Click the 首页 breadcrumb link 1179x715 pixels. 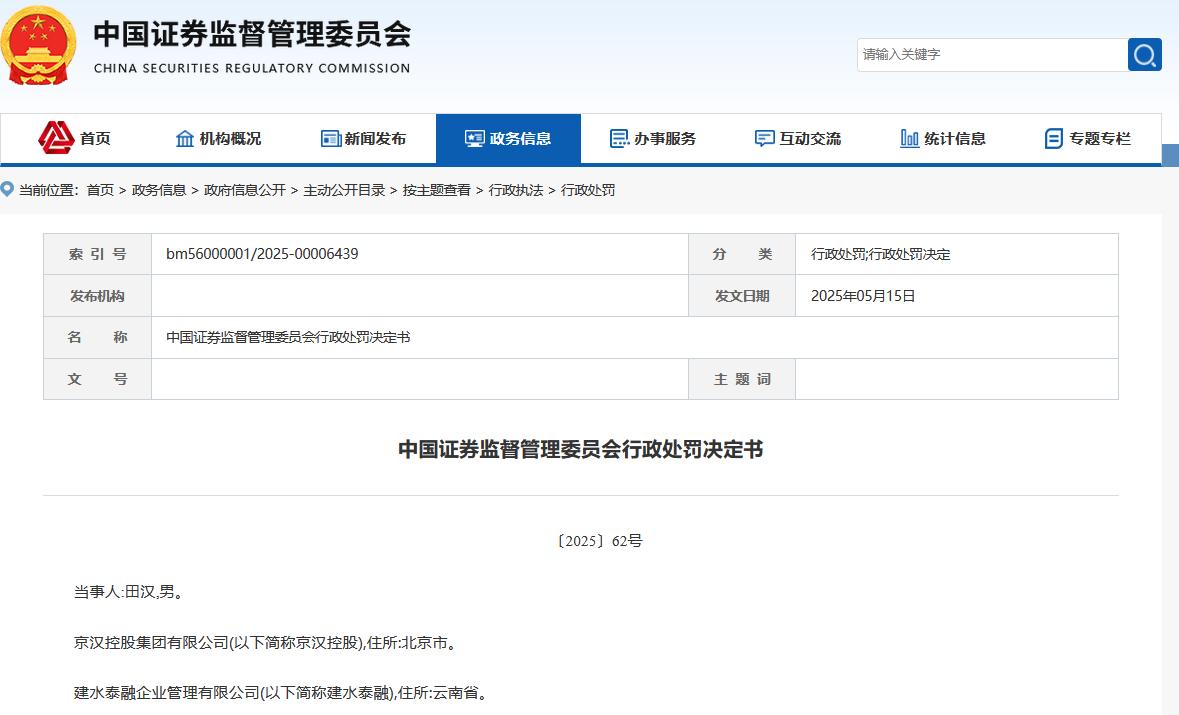[x=100, y=190]
